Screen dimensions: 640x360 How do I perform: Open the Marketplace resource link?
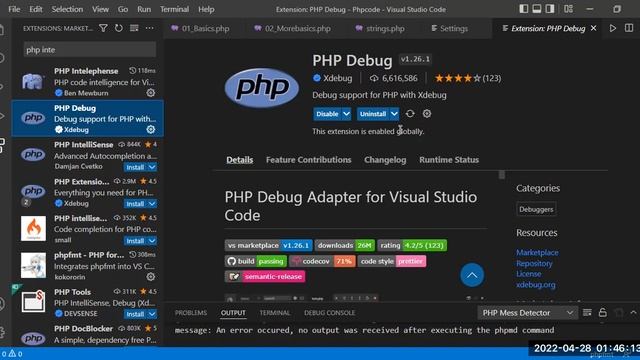tap(537, 253)
